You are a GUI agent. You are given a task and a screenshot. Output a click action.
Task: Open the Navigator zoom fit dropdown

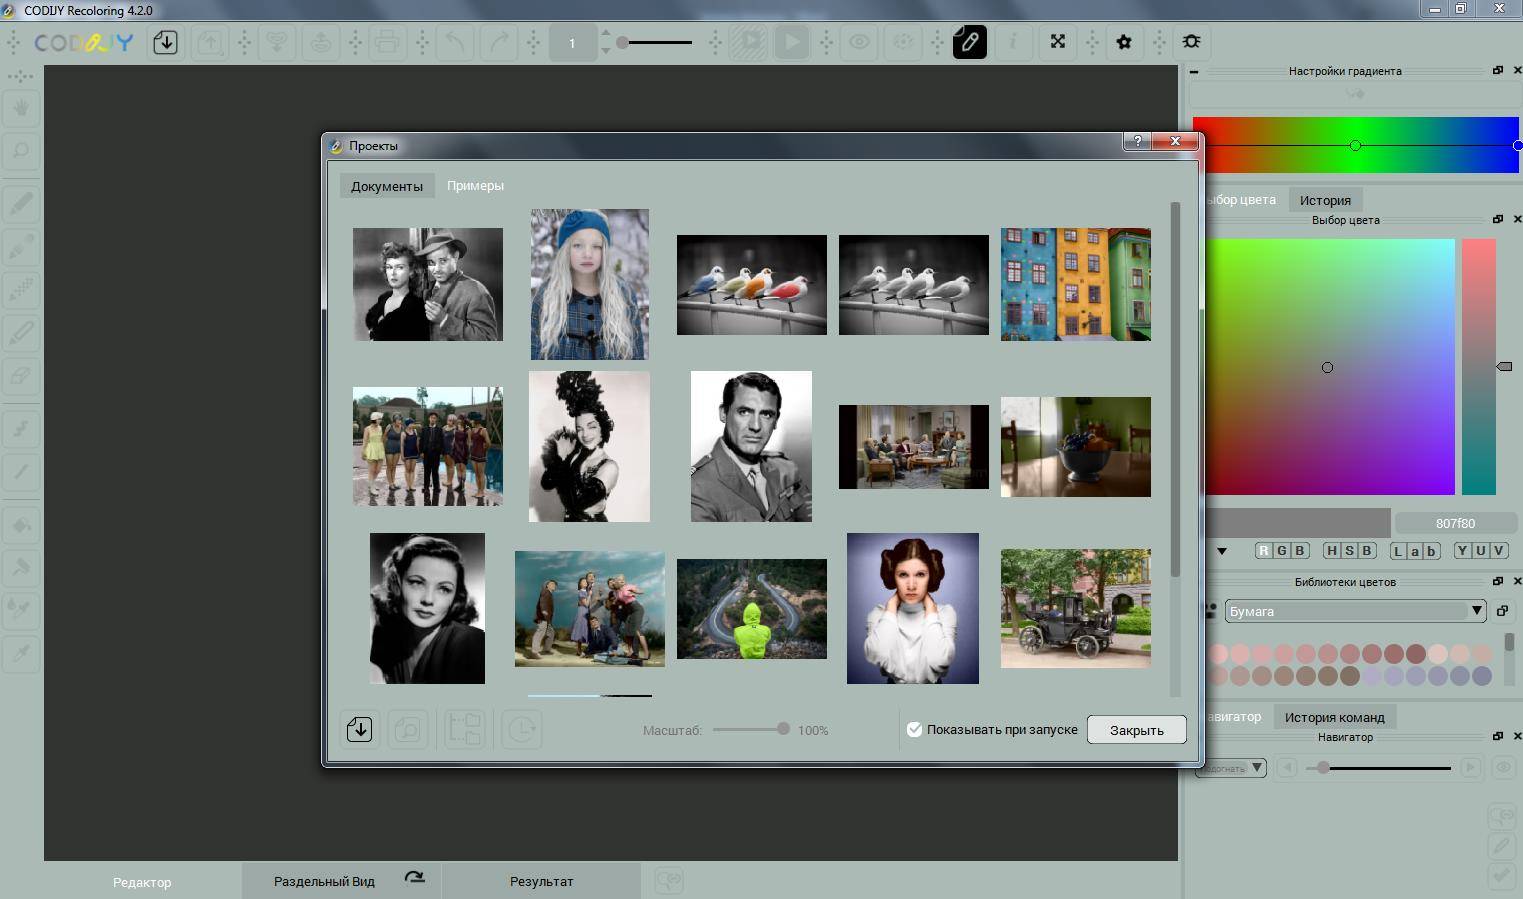coord(1233,768)
